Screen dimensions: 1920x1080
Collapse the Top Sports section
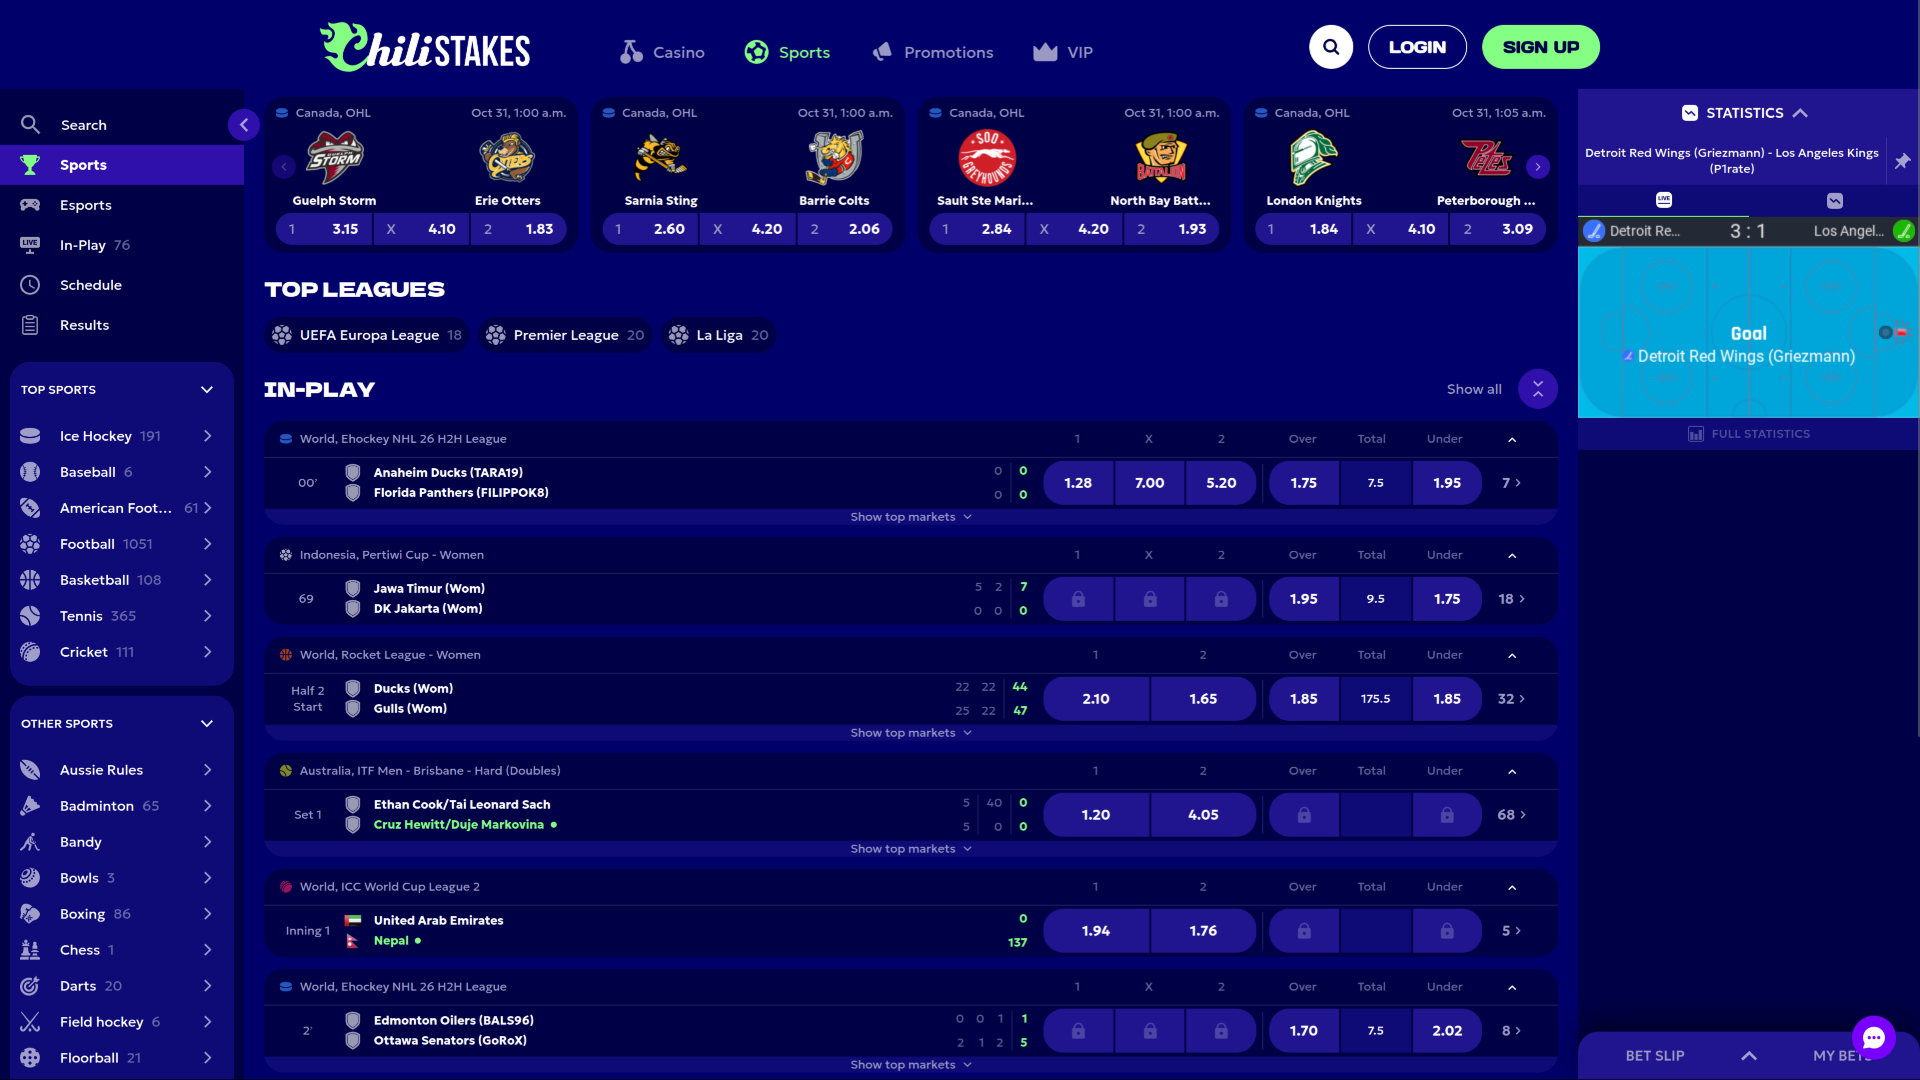(207, 389)
